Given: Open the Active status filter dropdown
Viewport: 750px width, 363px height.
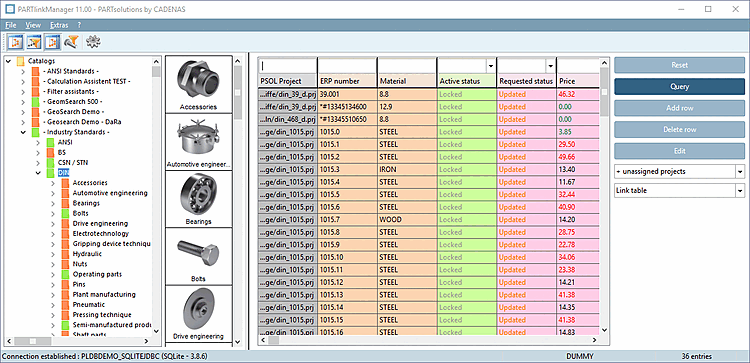Looking at the screenshot, I should pos(491,65).
